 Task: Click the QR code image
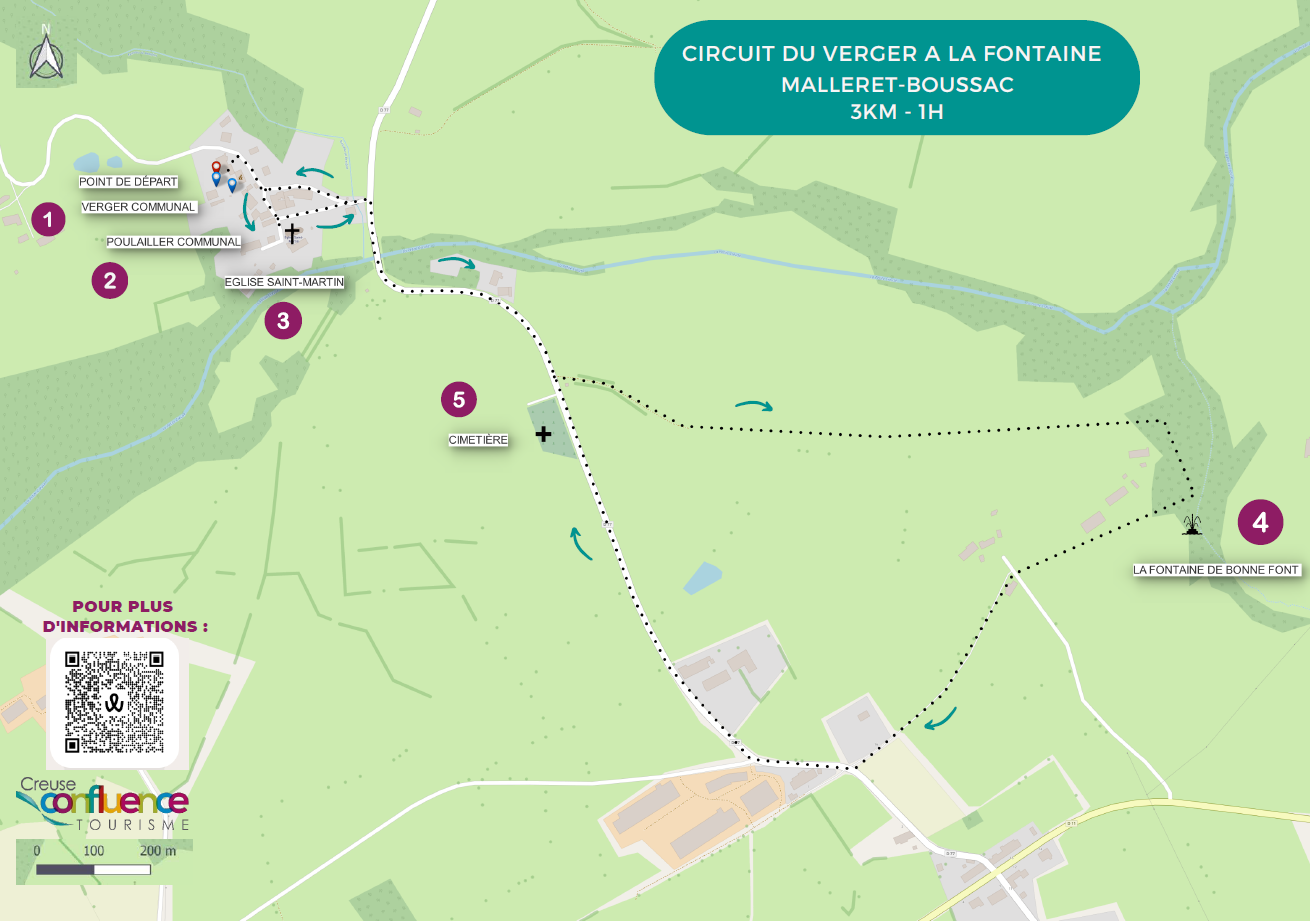pyautogui.click(x=114, y=702)
